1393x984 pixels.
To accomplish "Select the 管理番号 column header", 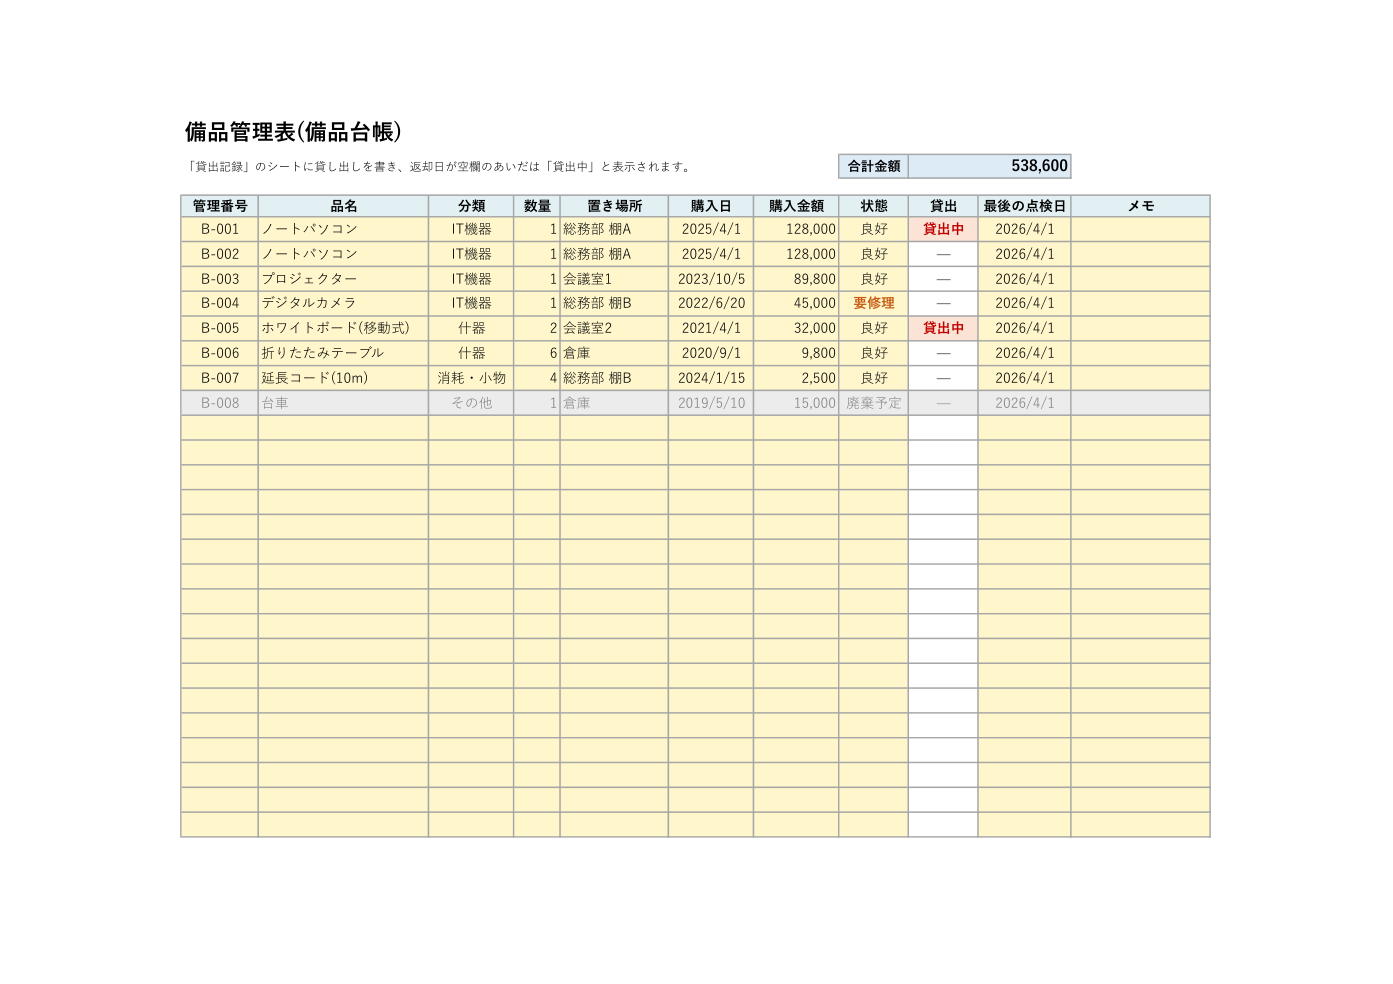I will [x=220, y=206].
